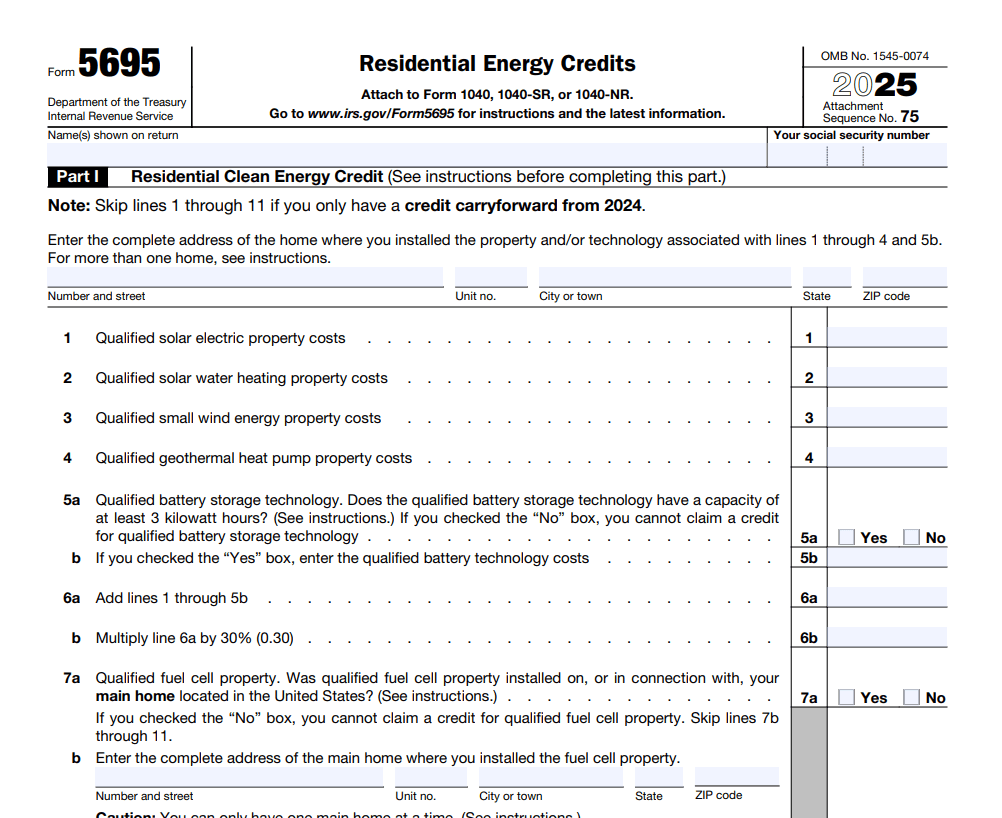Viewport: 1002px width, 818px height.
Task: Click the www.irs.gov/Form5695 link text
Action: [x=381, y=114]
